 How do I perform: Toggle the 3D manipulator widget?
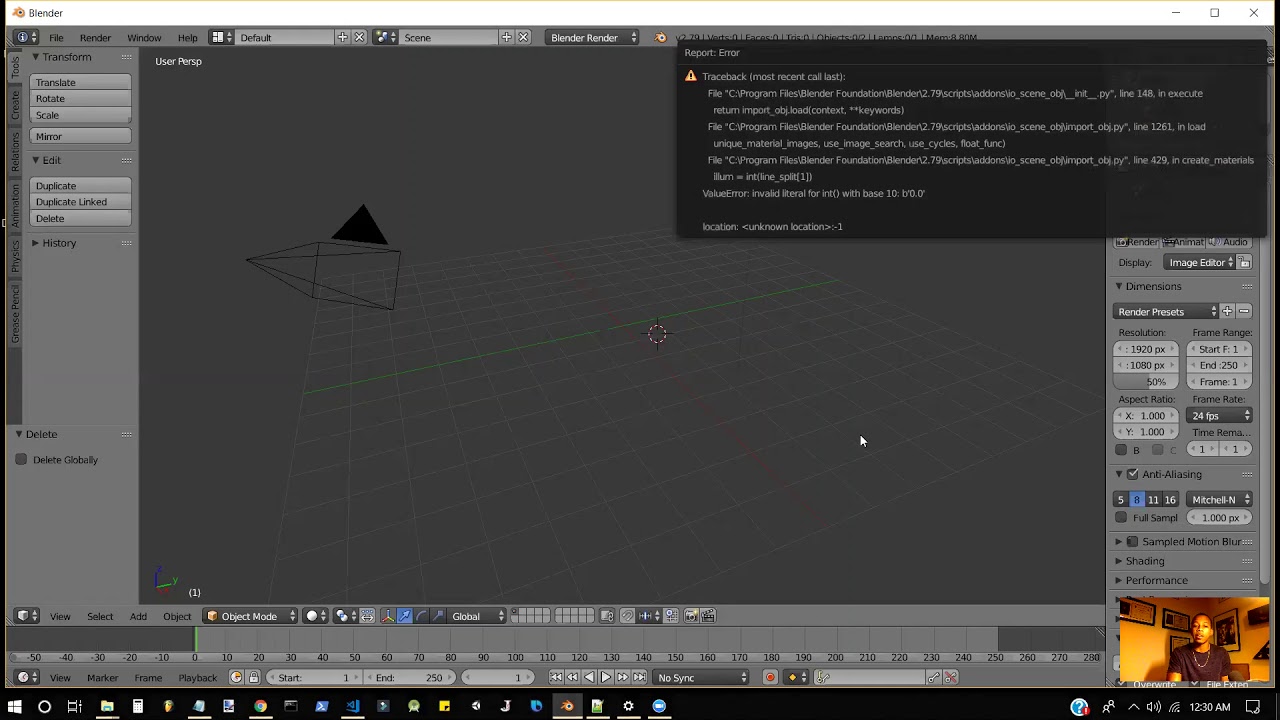388,616
